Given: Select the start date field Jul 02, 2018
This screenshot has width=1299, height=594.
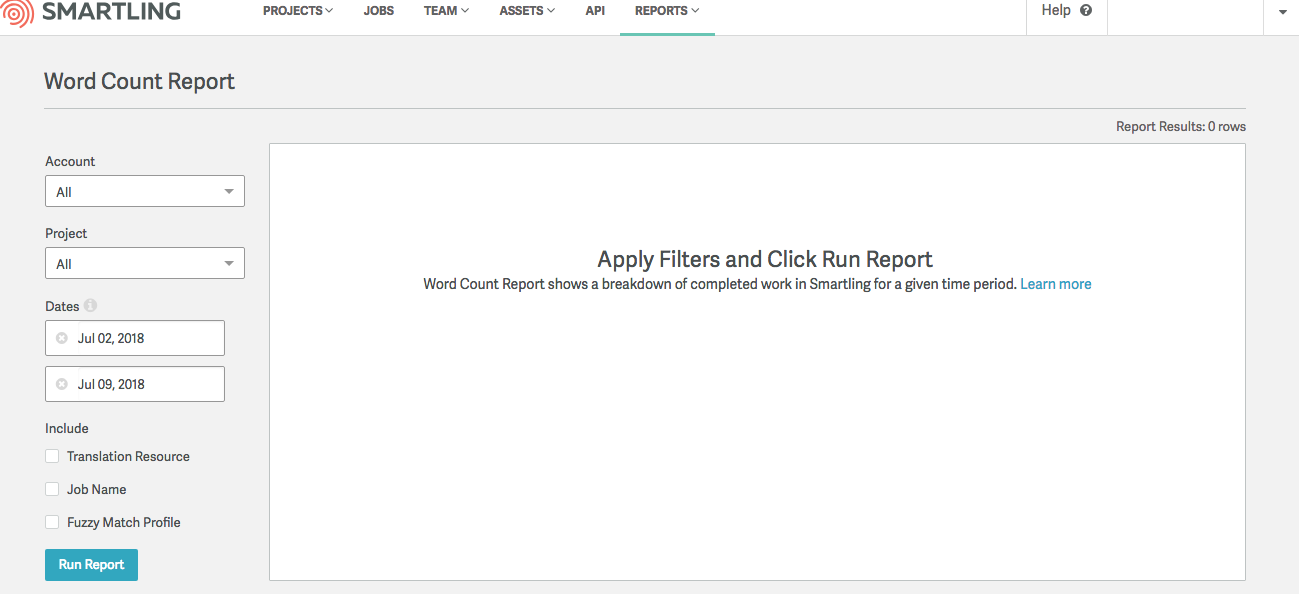Looking at the screenshot, I should 135,338.
